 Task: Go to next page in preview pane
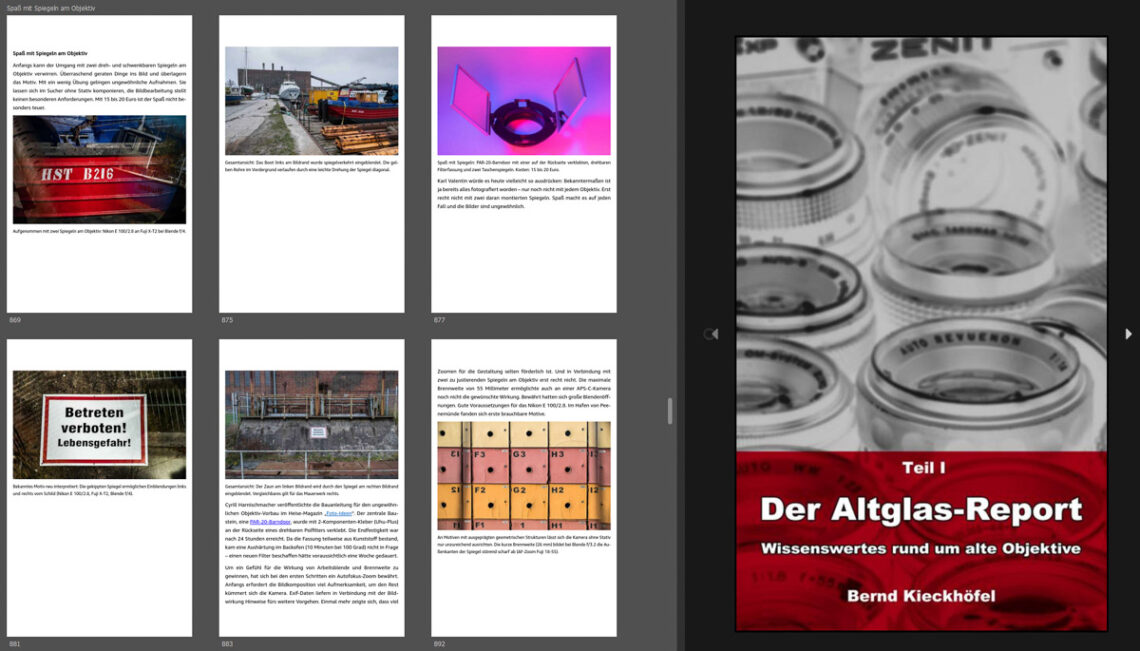coord(1128,334)
